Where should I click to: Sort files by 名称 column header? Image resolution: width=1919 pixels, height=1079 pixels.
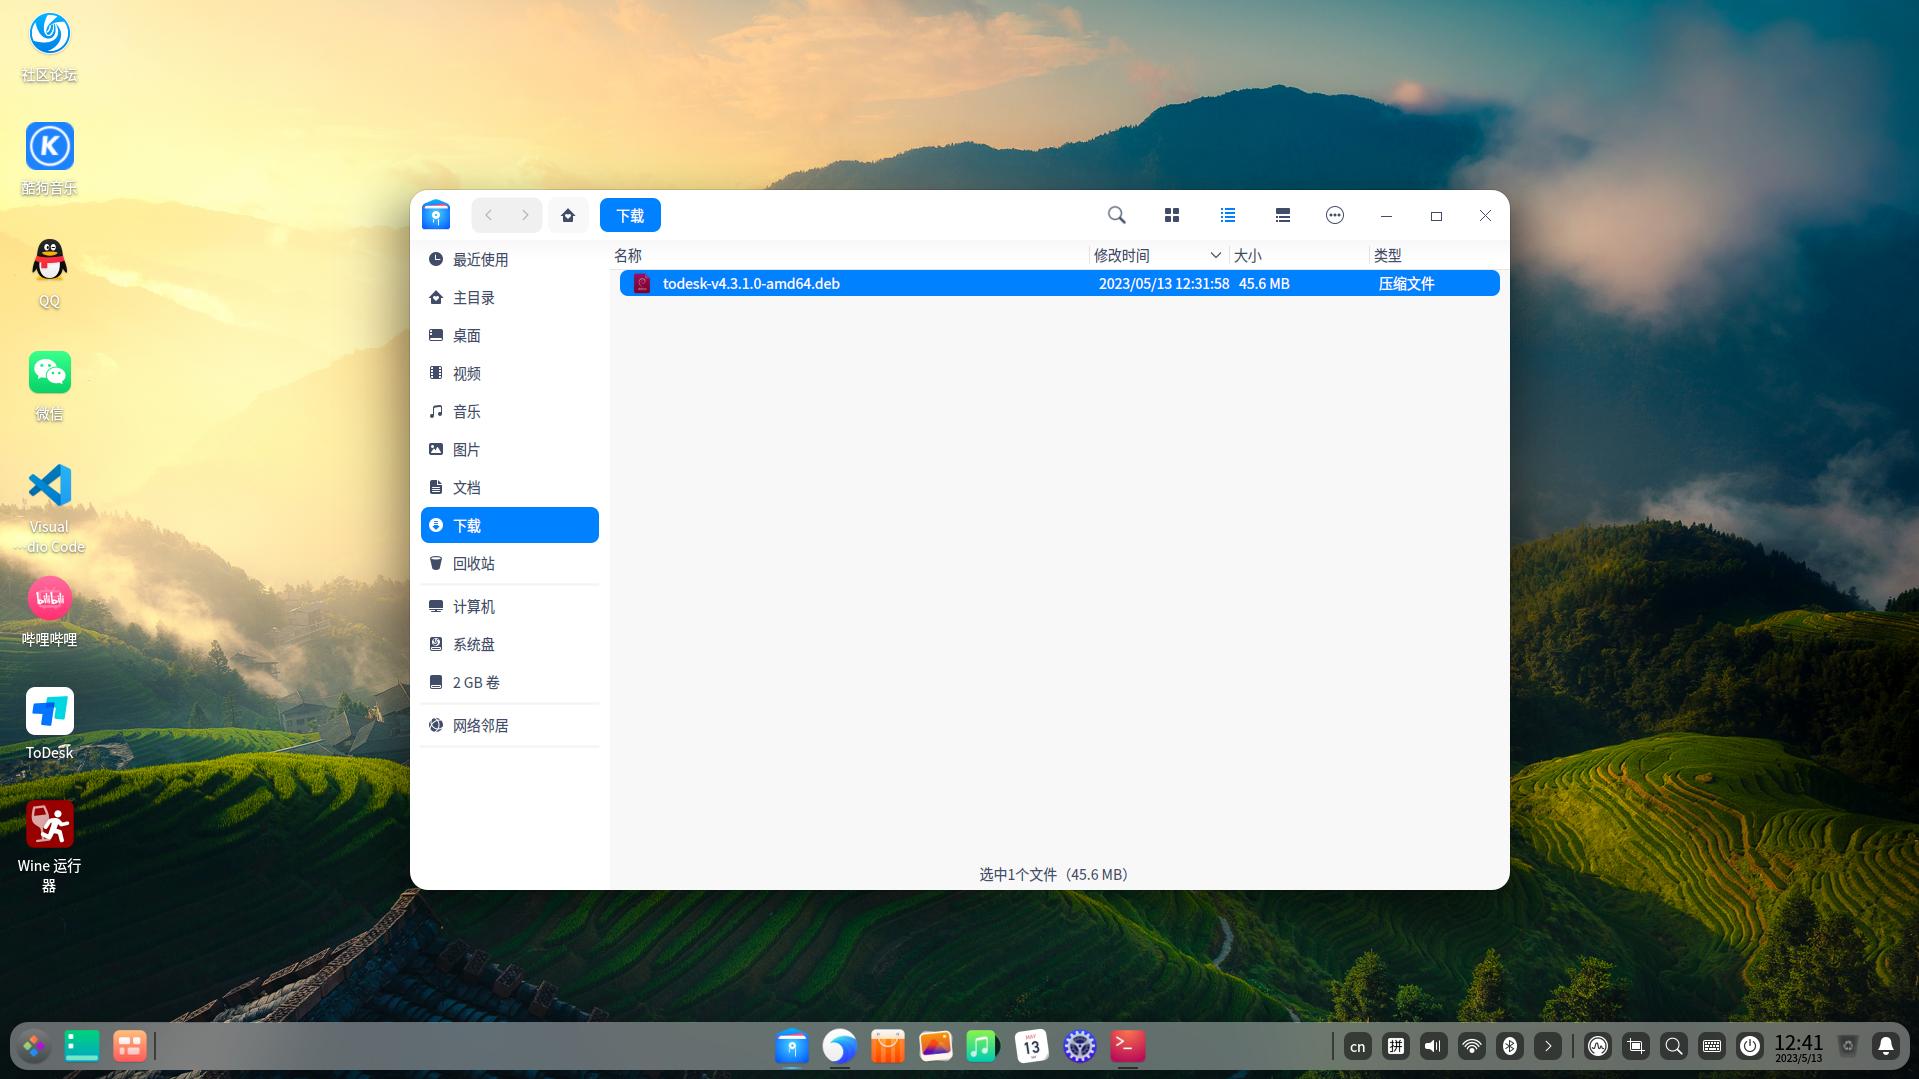tap(628, 255)
